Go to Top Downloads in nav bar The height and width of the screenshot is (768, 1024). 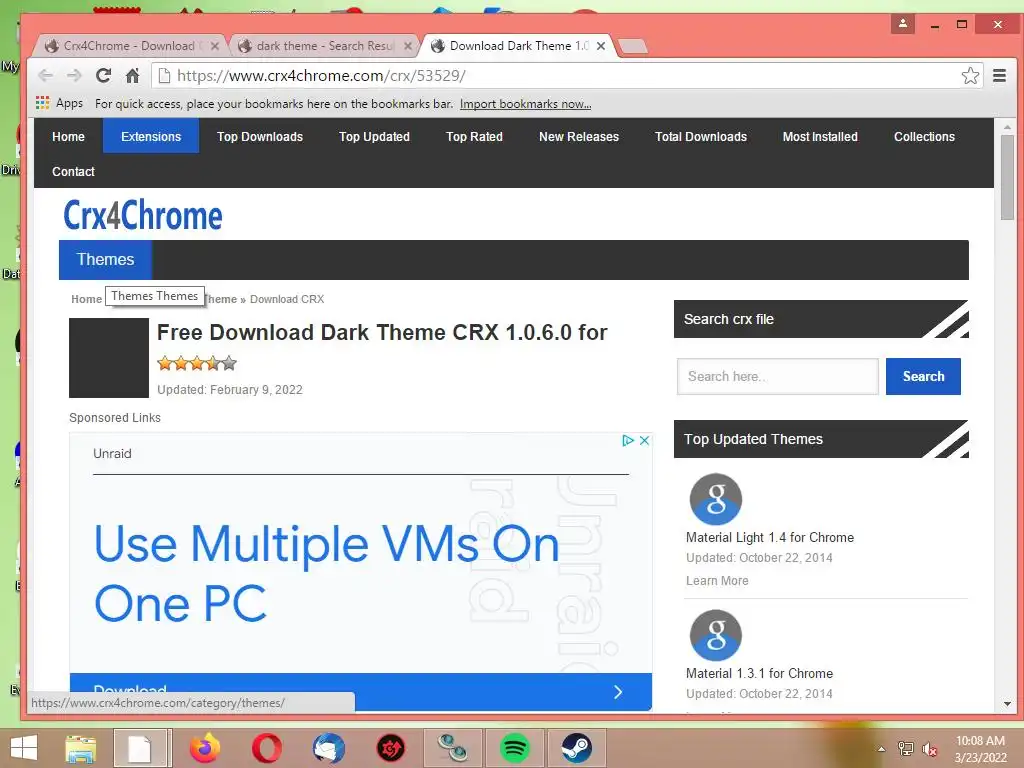click(260, 136)
